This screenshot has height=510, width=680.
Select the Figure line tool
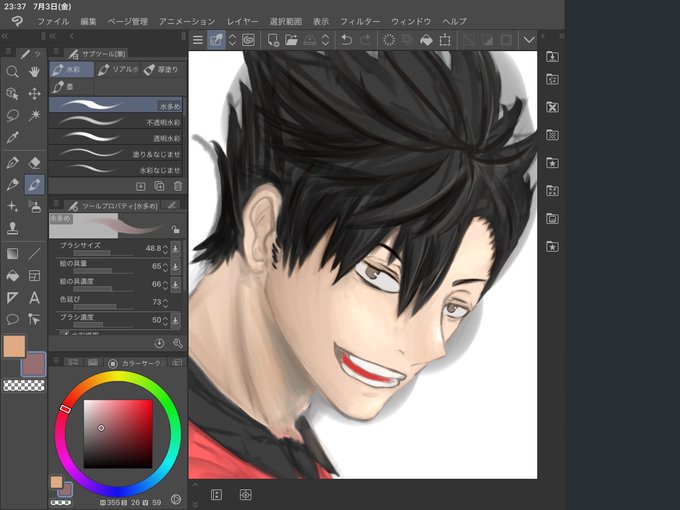[34, 254]
